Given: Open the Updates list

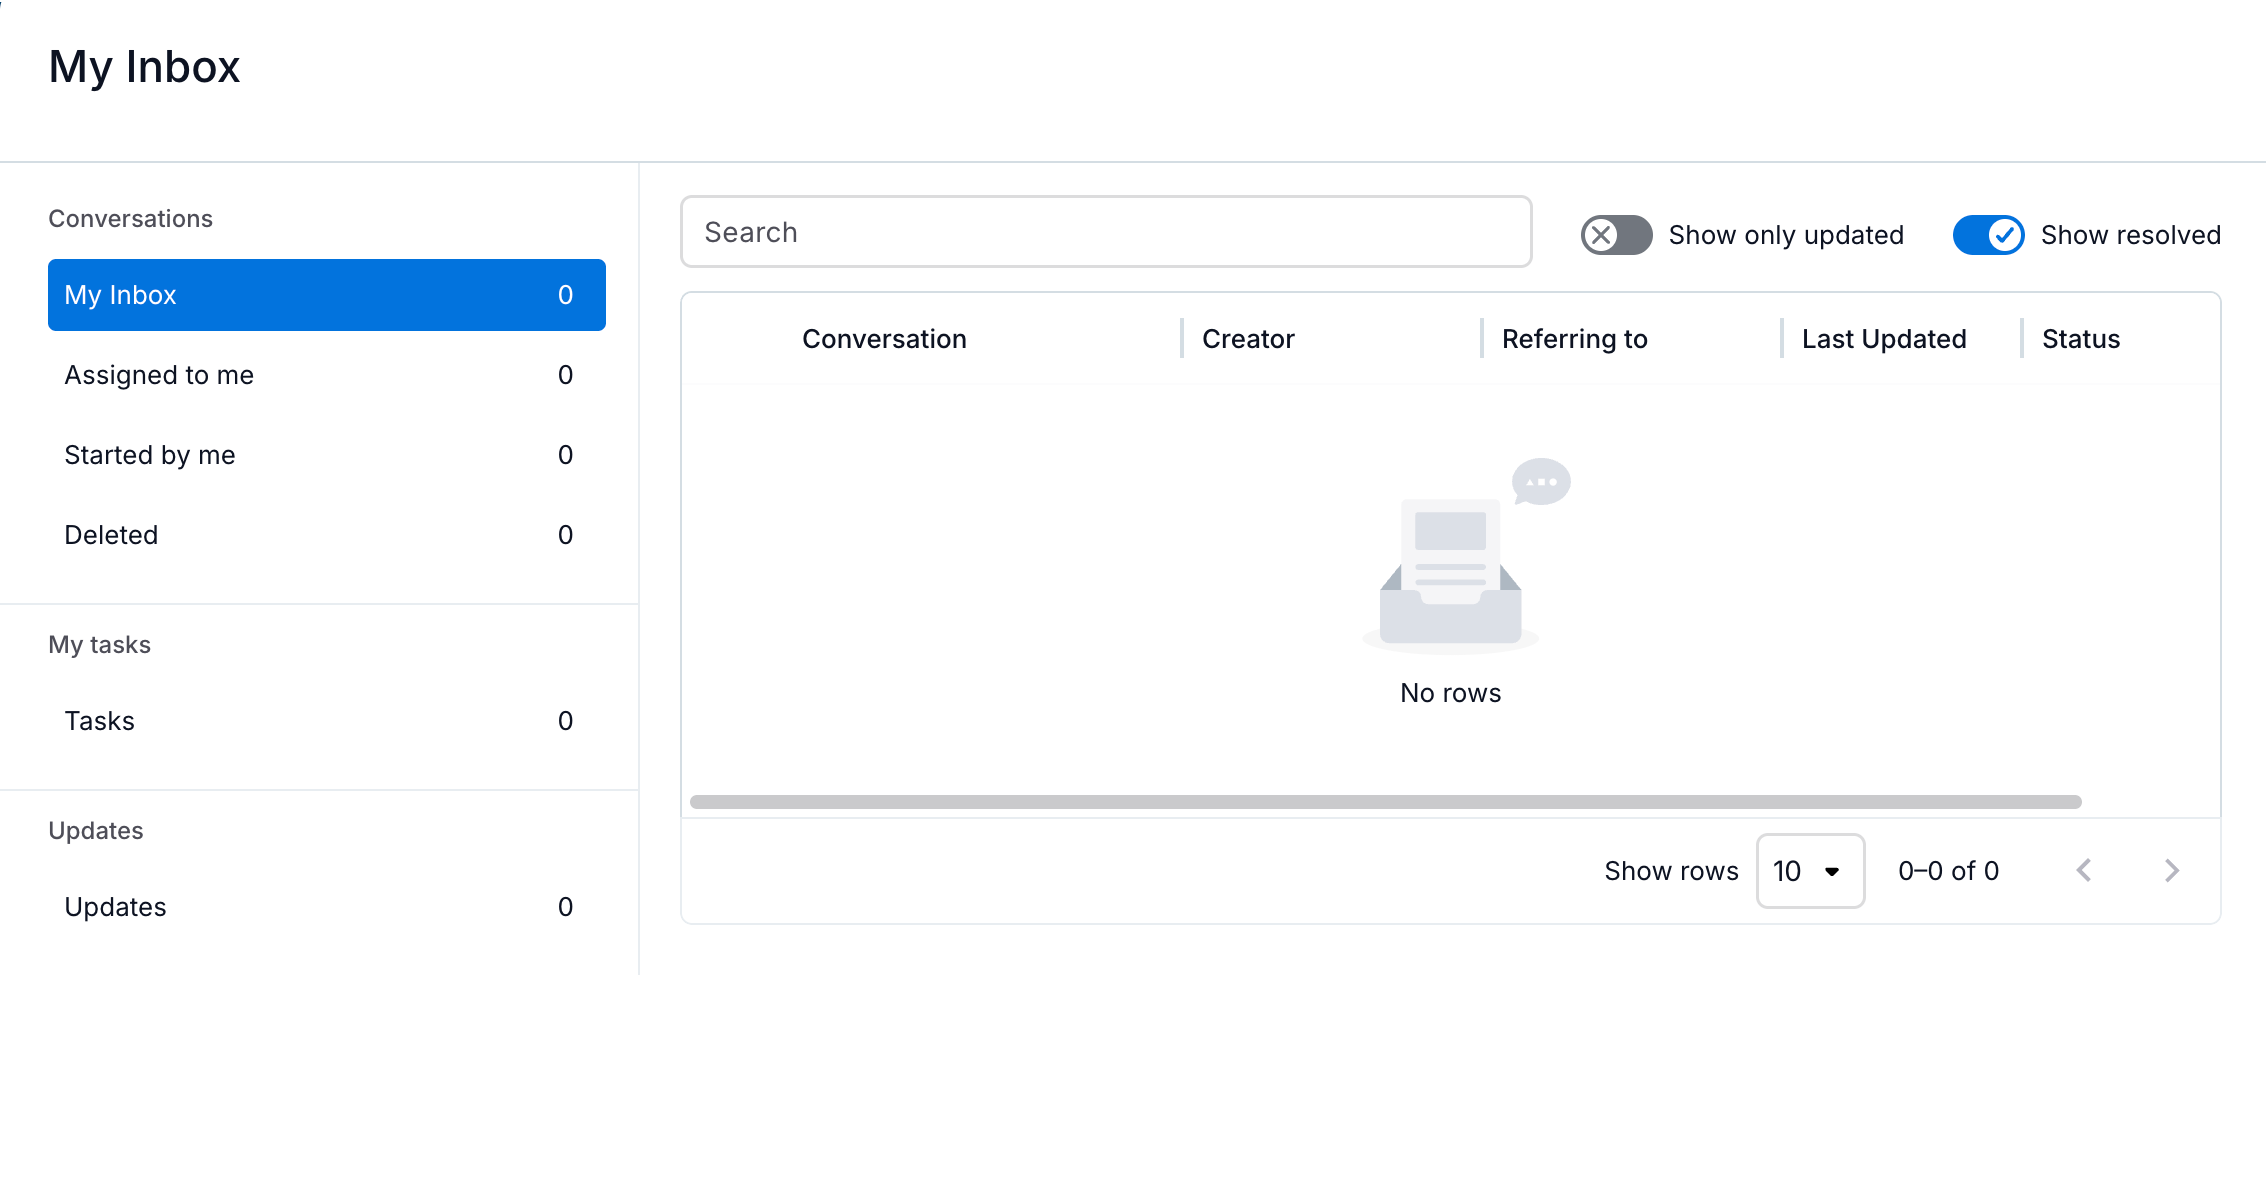Looking at the screenshot, I should click(x=327, y=907).
